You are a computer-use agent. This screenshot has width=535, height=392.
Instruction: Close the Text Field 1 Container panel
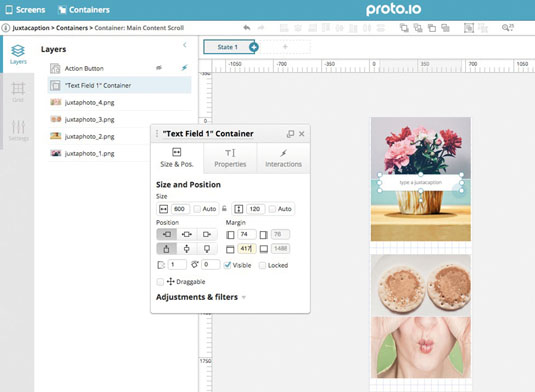pos(302,134)
